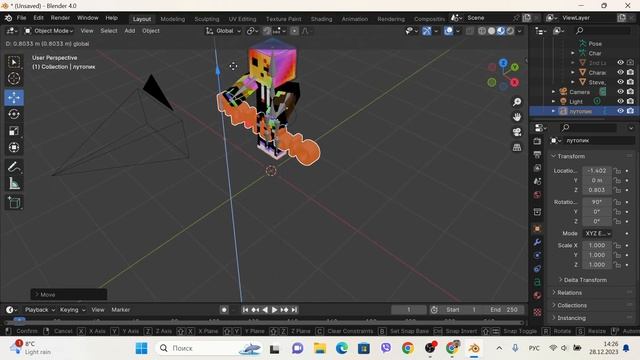Play the animation forward
Viewport: 640px width, 360px height.
[274, 310]
